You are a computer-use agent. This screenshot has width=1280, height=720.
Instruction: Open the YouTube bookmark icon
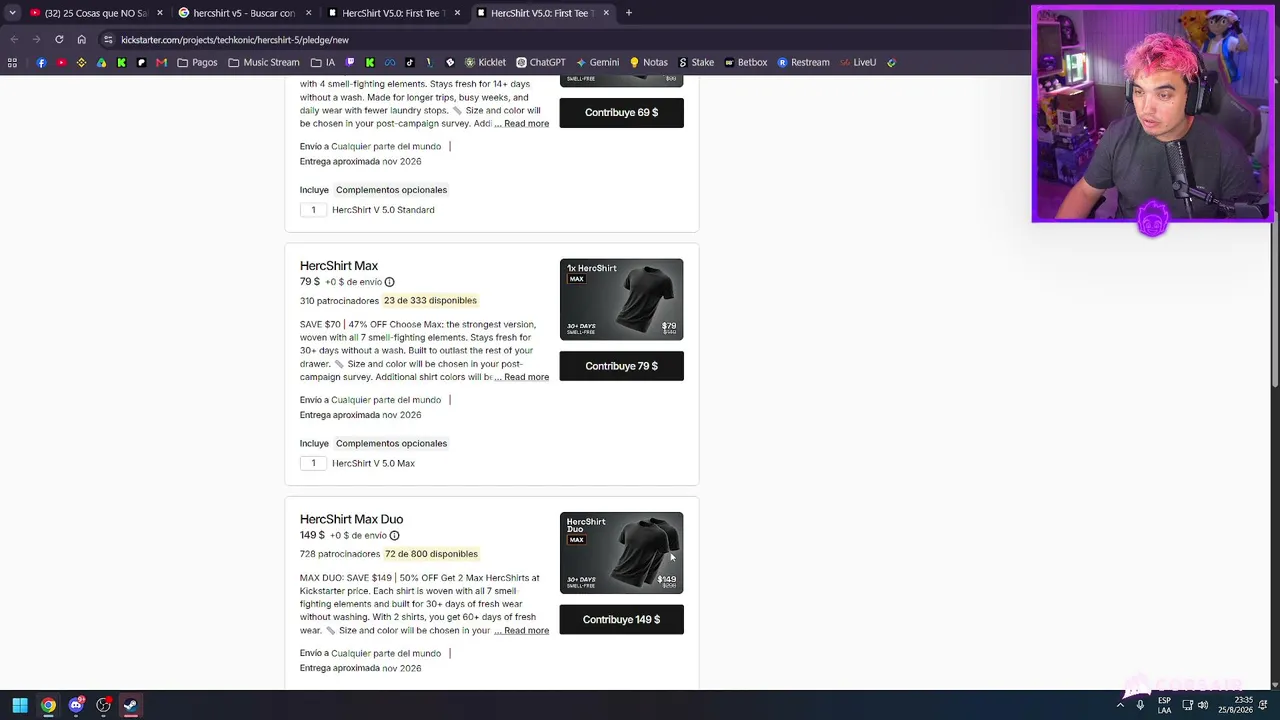click(61, 62)
